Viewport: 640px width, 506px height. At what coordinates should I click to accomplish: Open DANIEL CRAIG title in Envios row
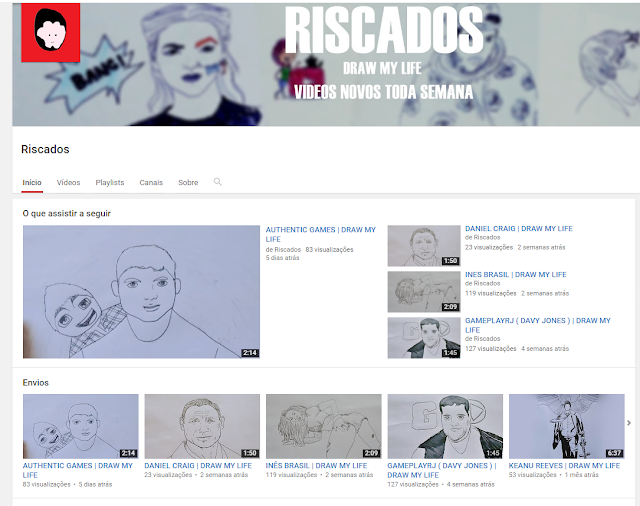click(x=198, y=466)
